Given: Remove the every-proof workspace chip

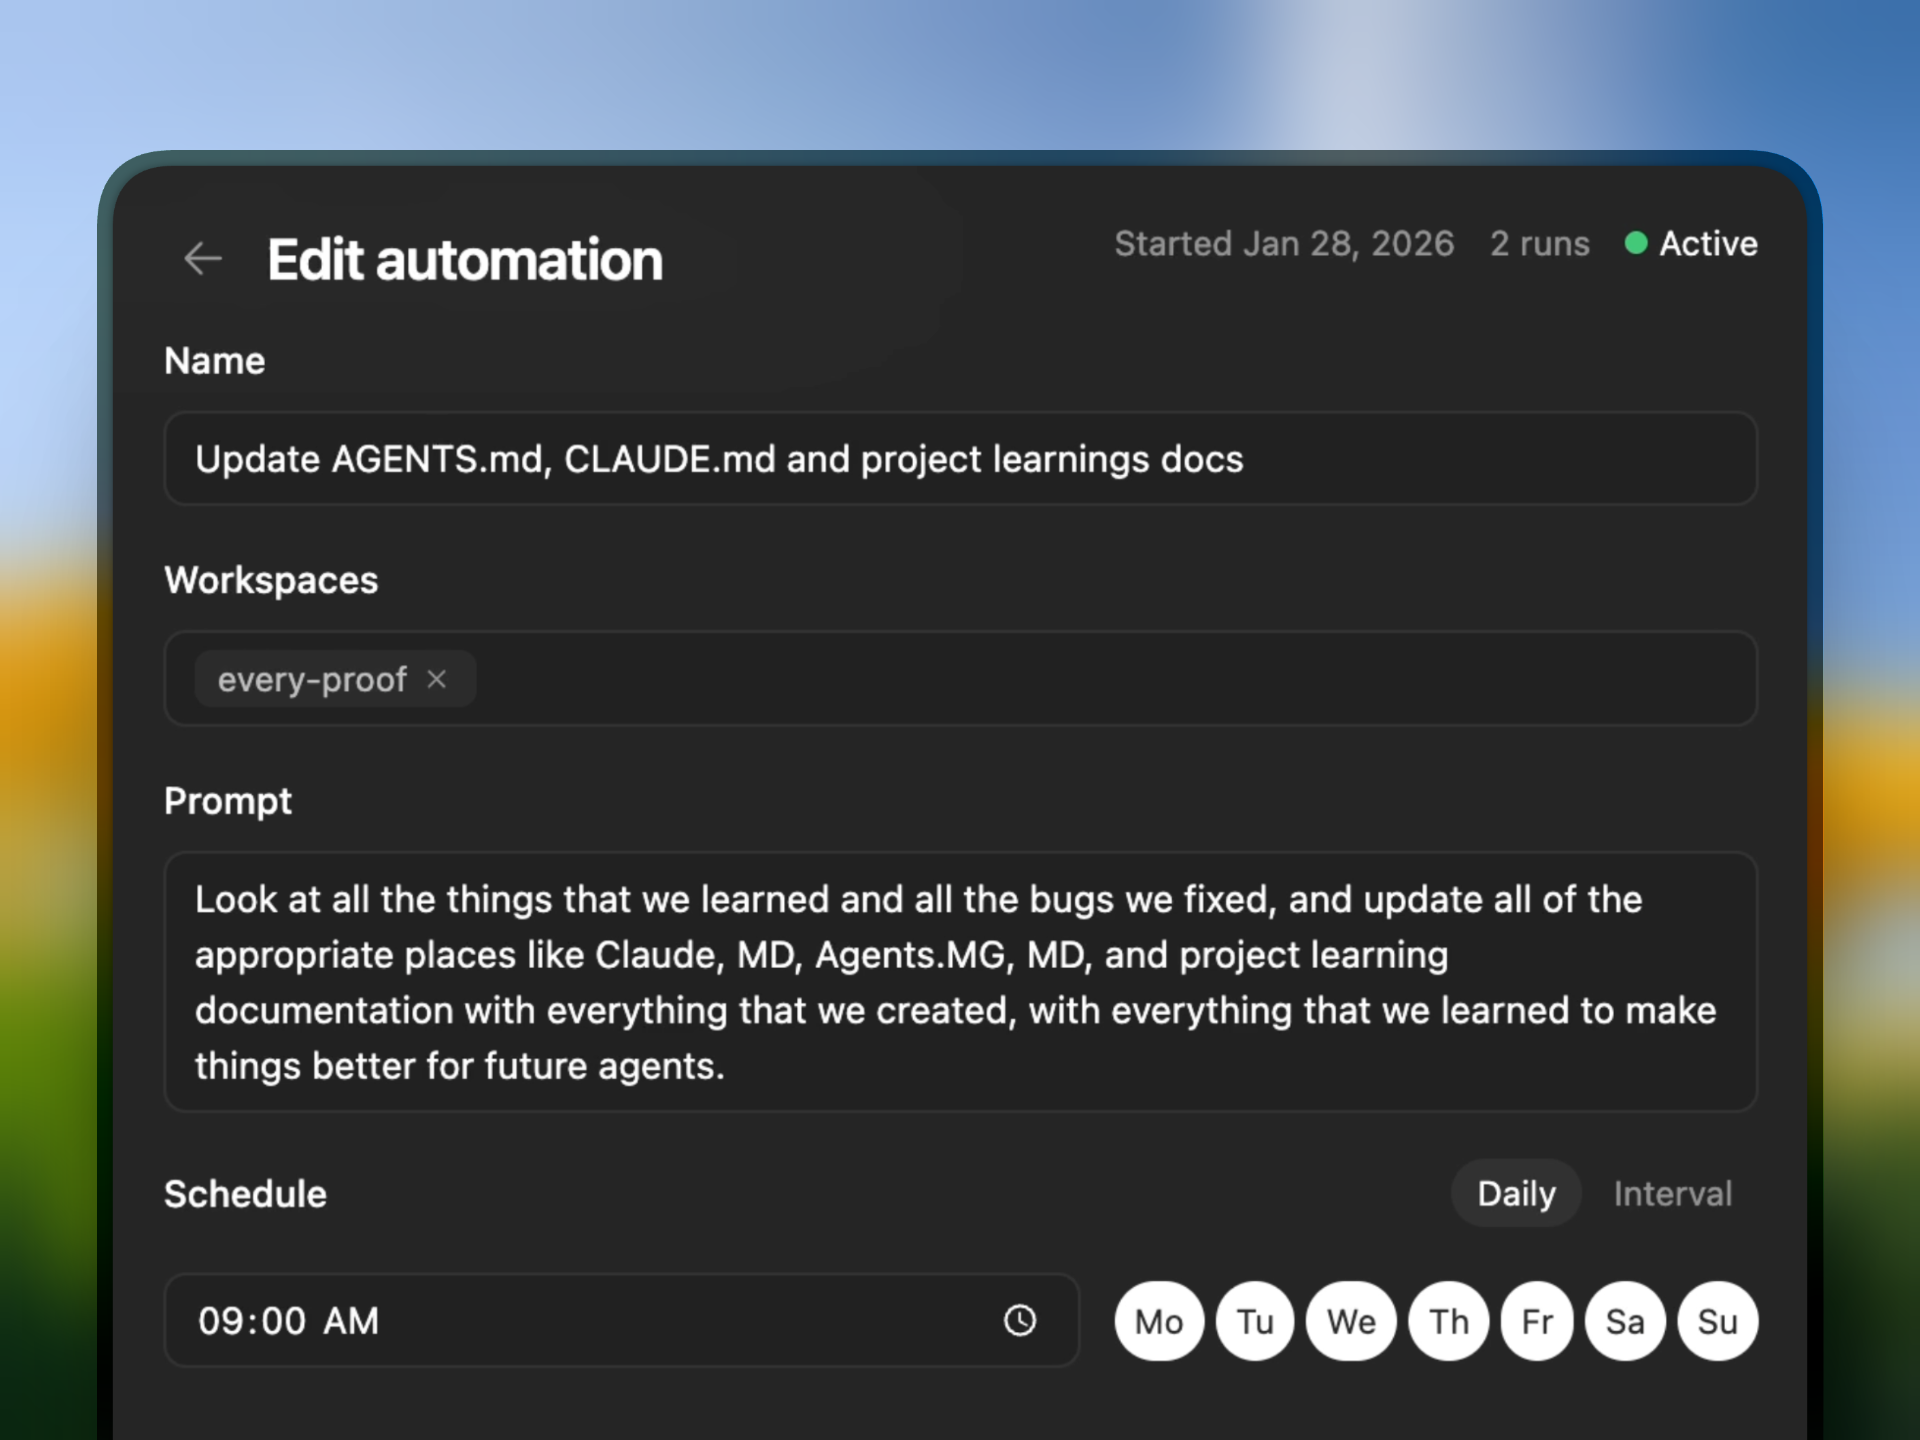Looking at the screenshot, I should (x=437, y=679).
